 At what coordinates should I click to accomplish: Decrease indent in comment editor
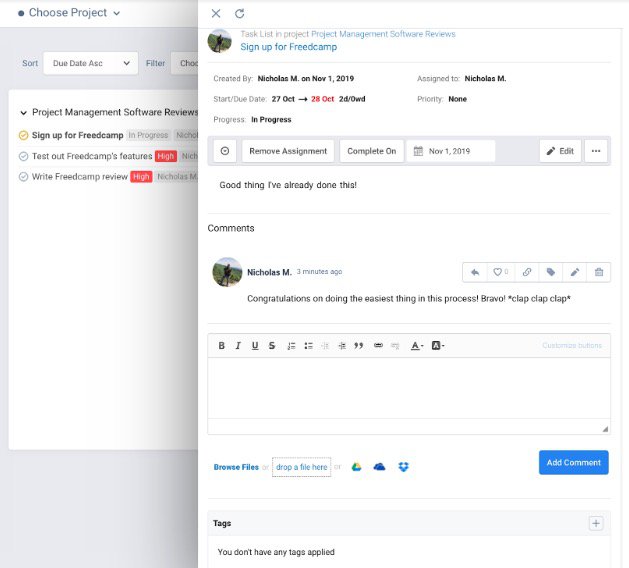(x=325, y=346)
